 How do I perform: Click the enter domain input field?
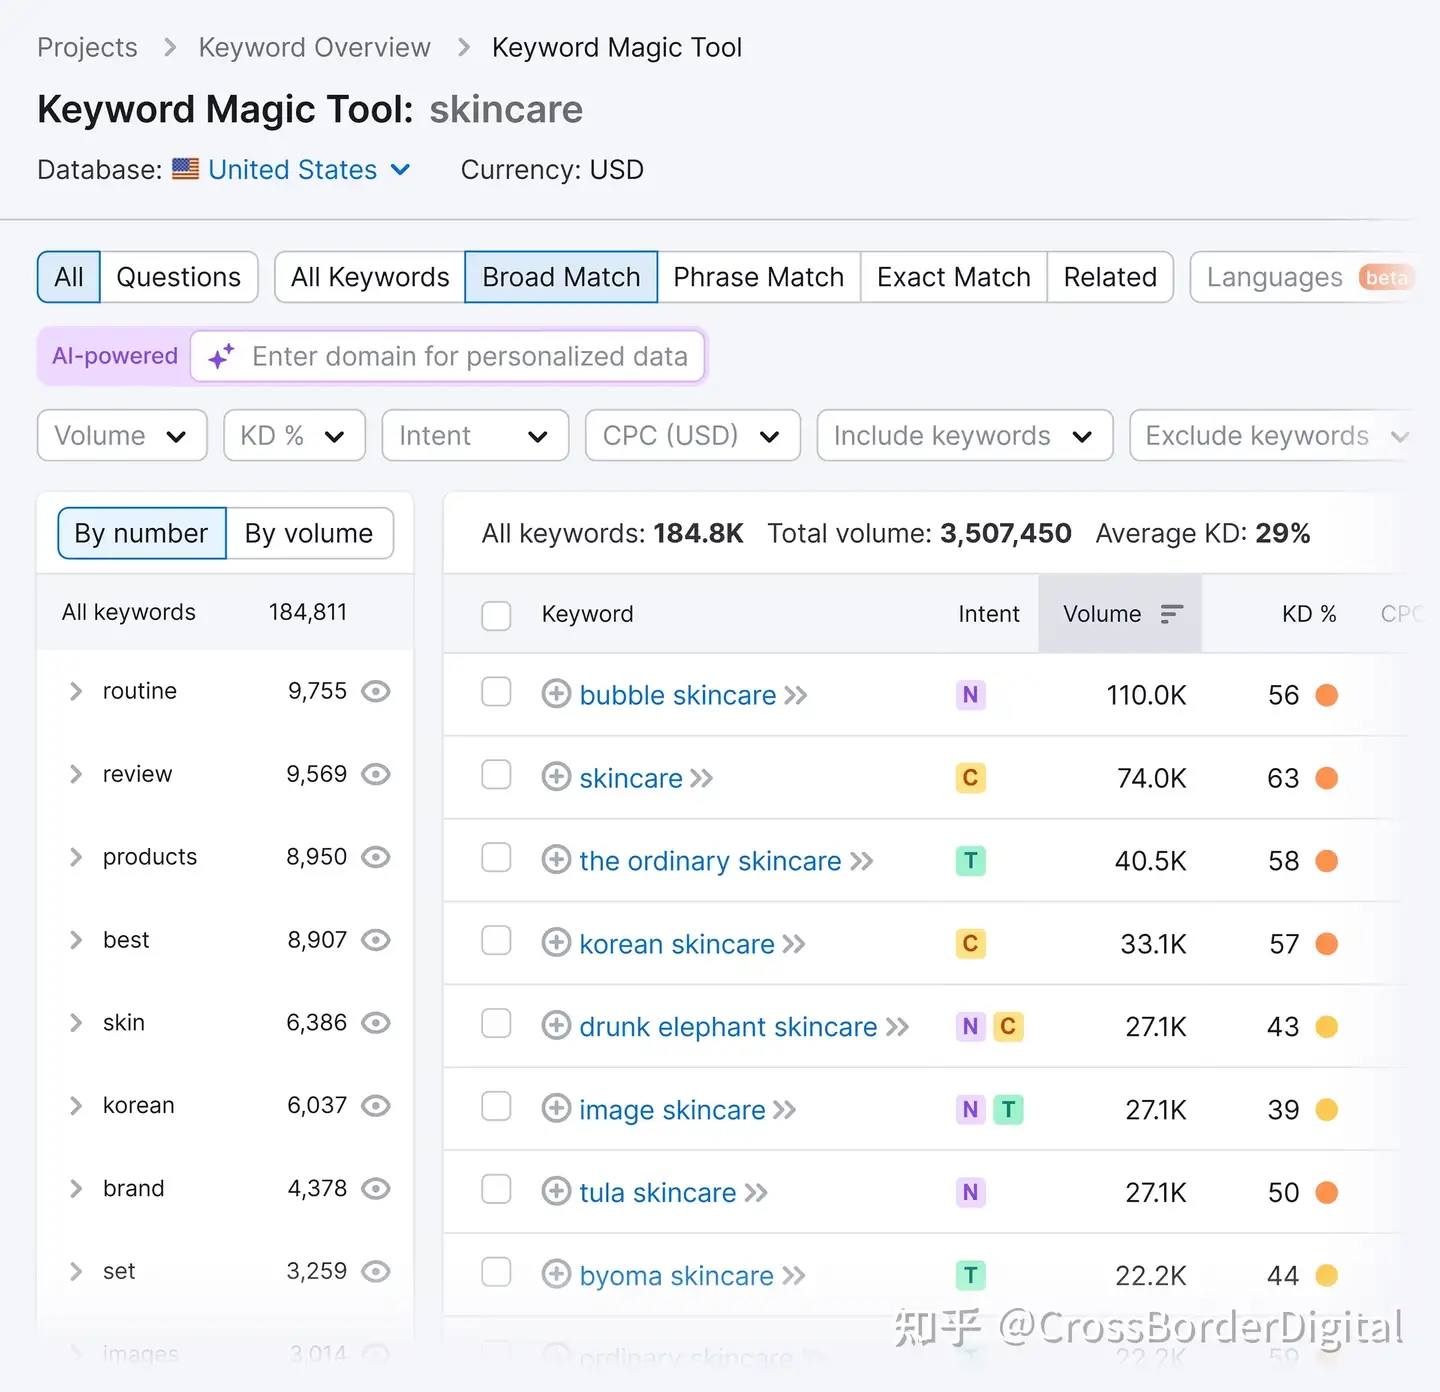click(x=470, y=357)
